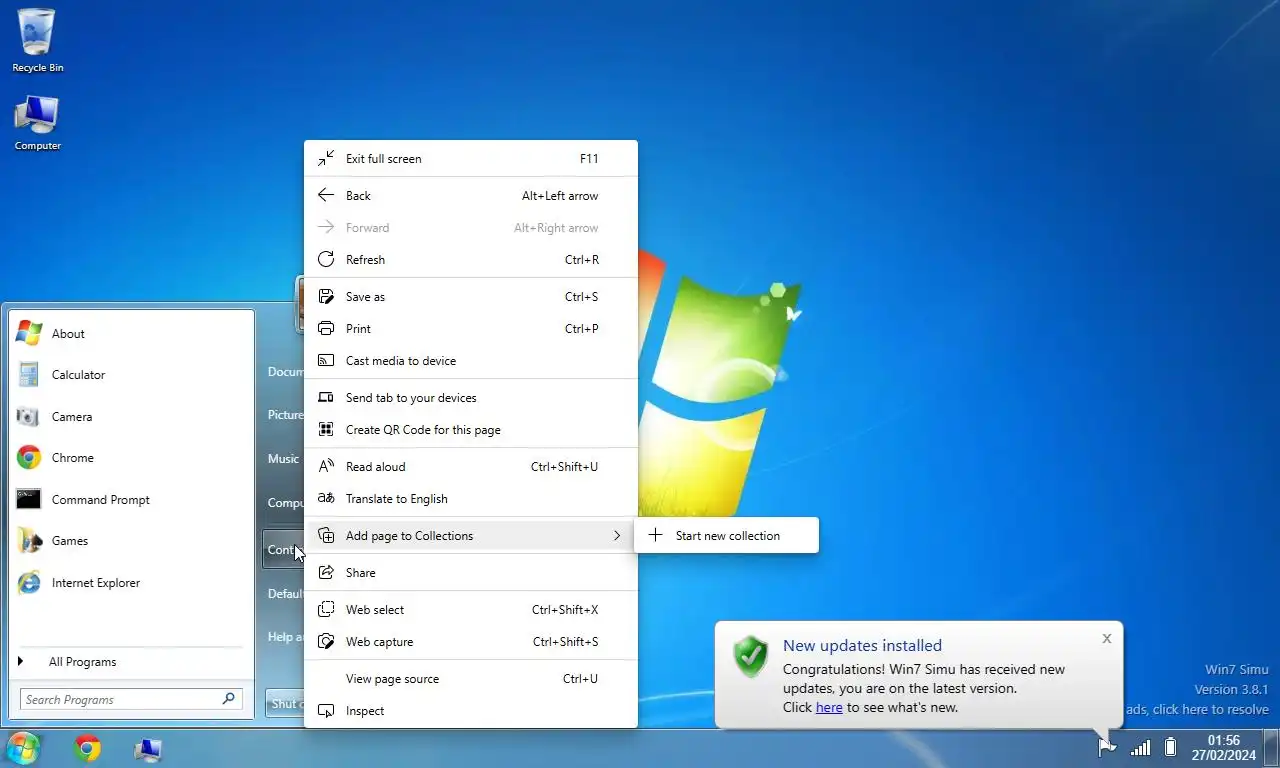Select Translate to English entry
The image size is (1280, 768).
pyautogui.click(x=471, y=499)
